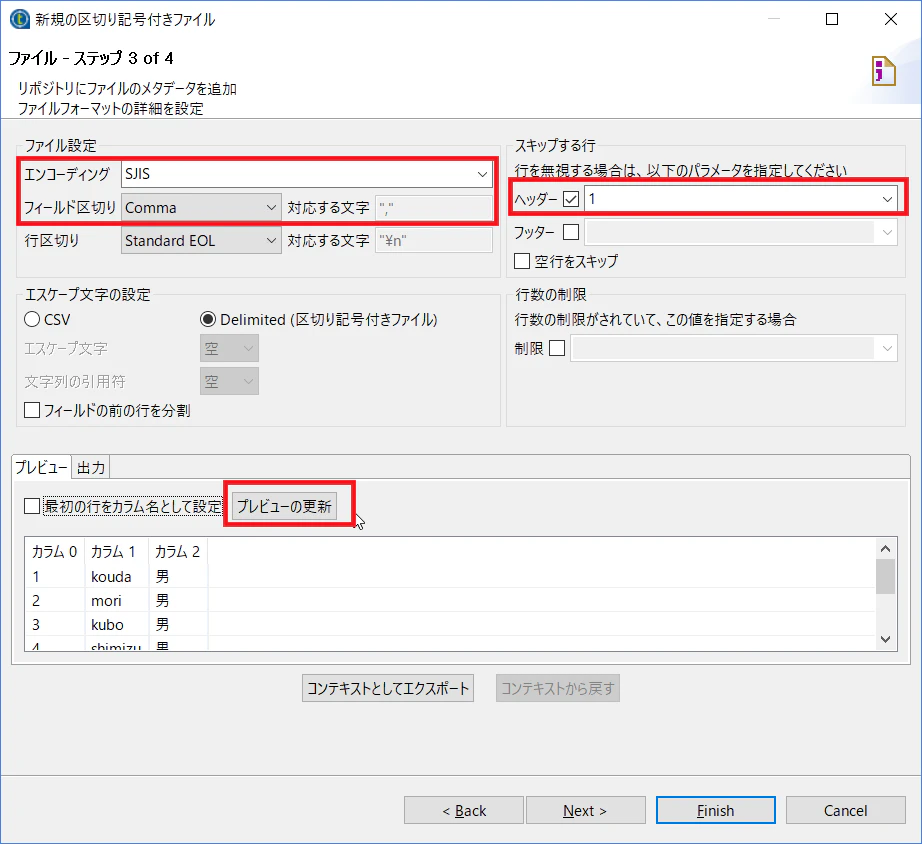Click the delimited file wizard icon in header

click(883, 71)
